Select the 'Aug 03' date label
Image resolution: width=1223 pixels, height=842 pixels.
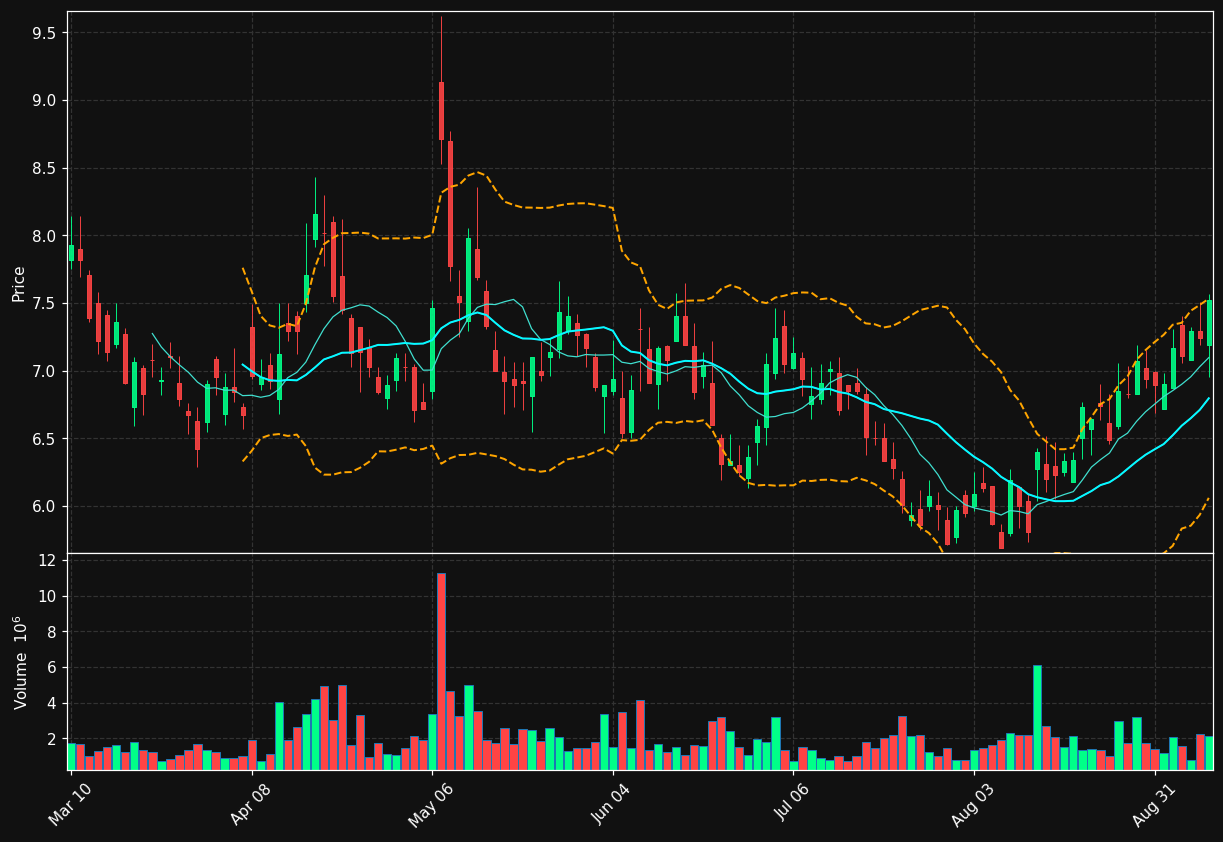coord(974,806)
